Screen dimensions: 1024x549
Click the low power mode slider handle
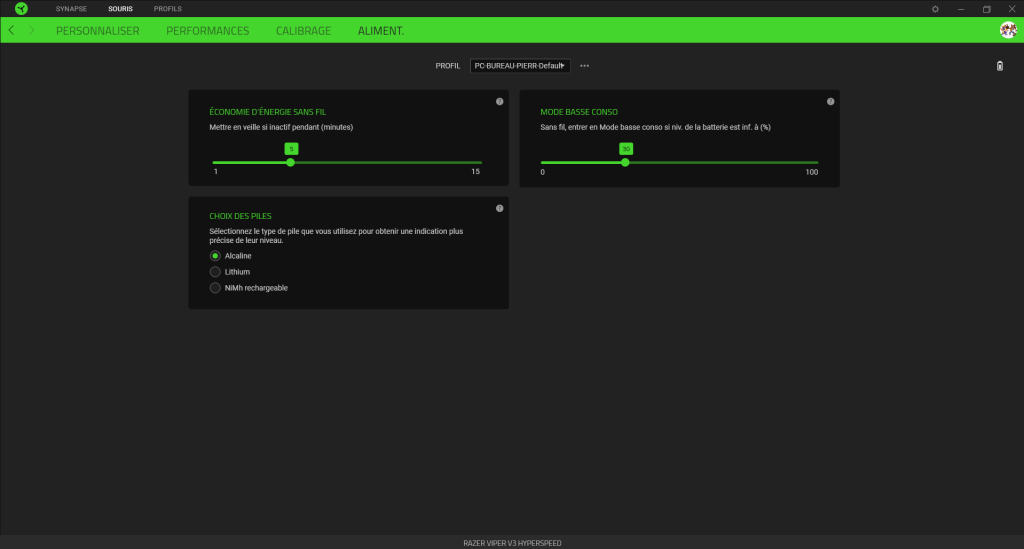click(625, 162)
